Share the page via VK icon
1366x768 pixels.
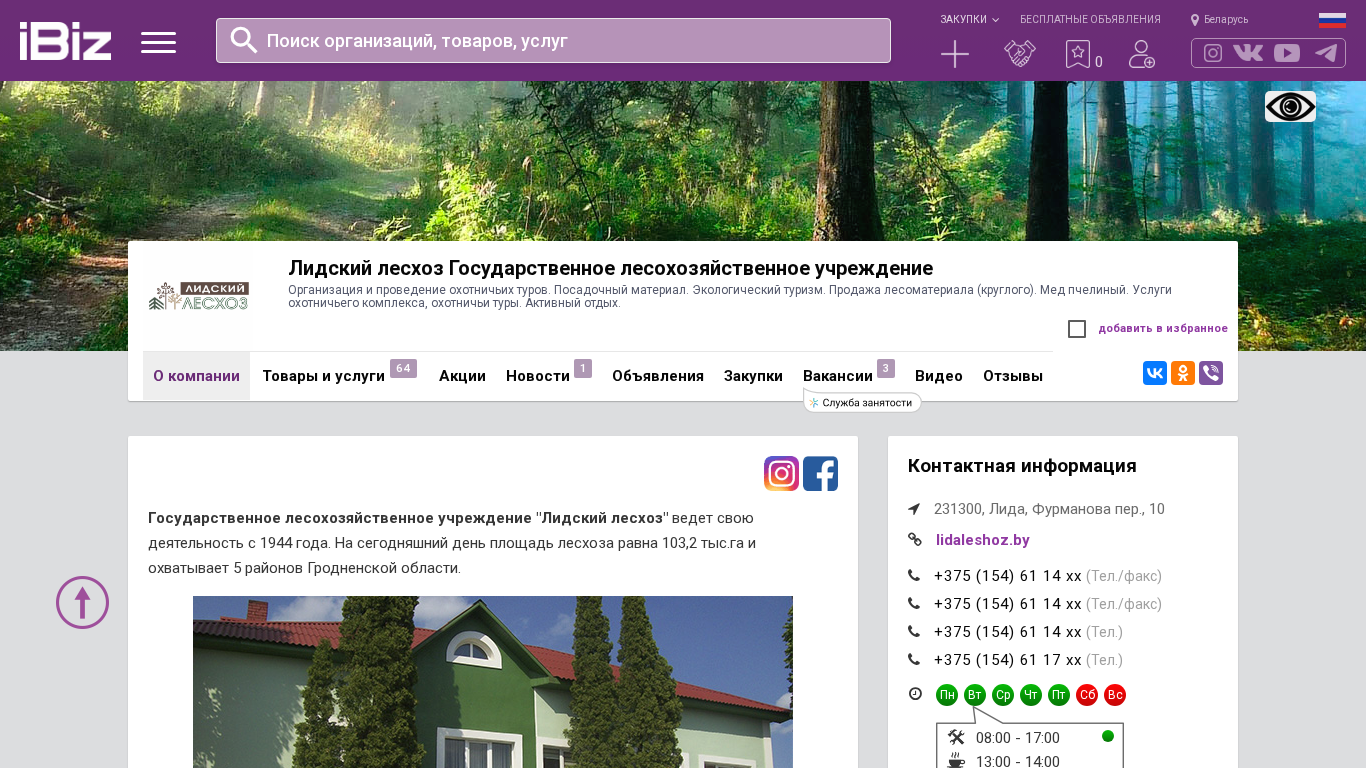[x=1155, y=373]
